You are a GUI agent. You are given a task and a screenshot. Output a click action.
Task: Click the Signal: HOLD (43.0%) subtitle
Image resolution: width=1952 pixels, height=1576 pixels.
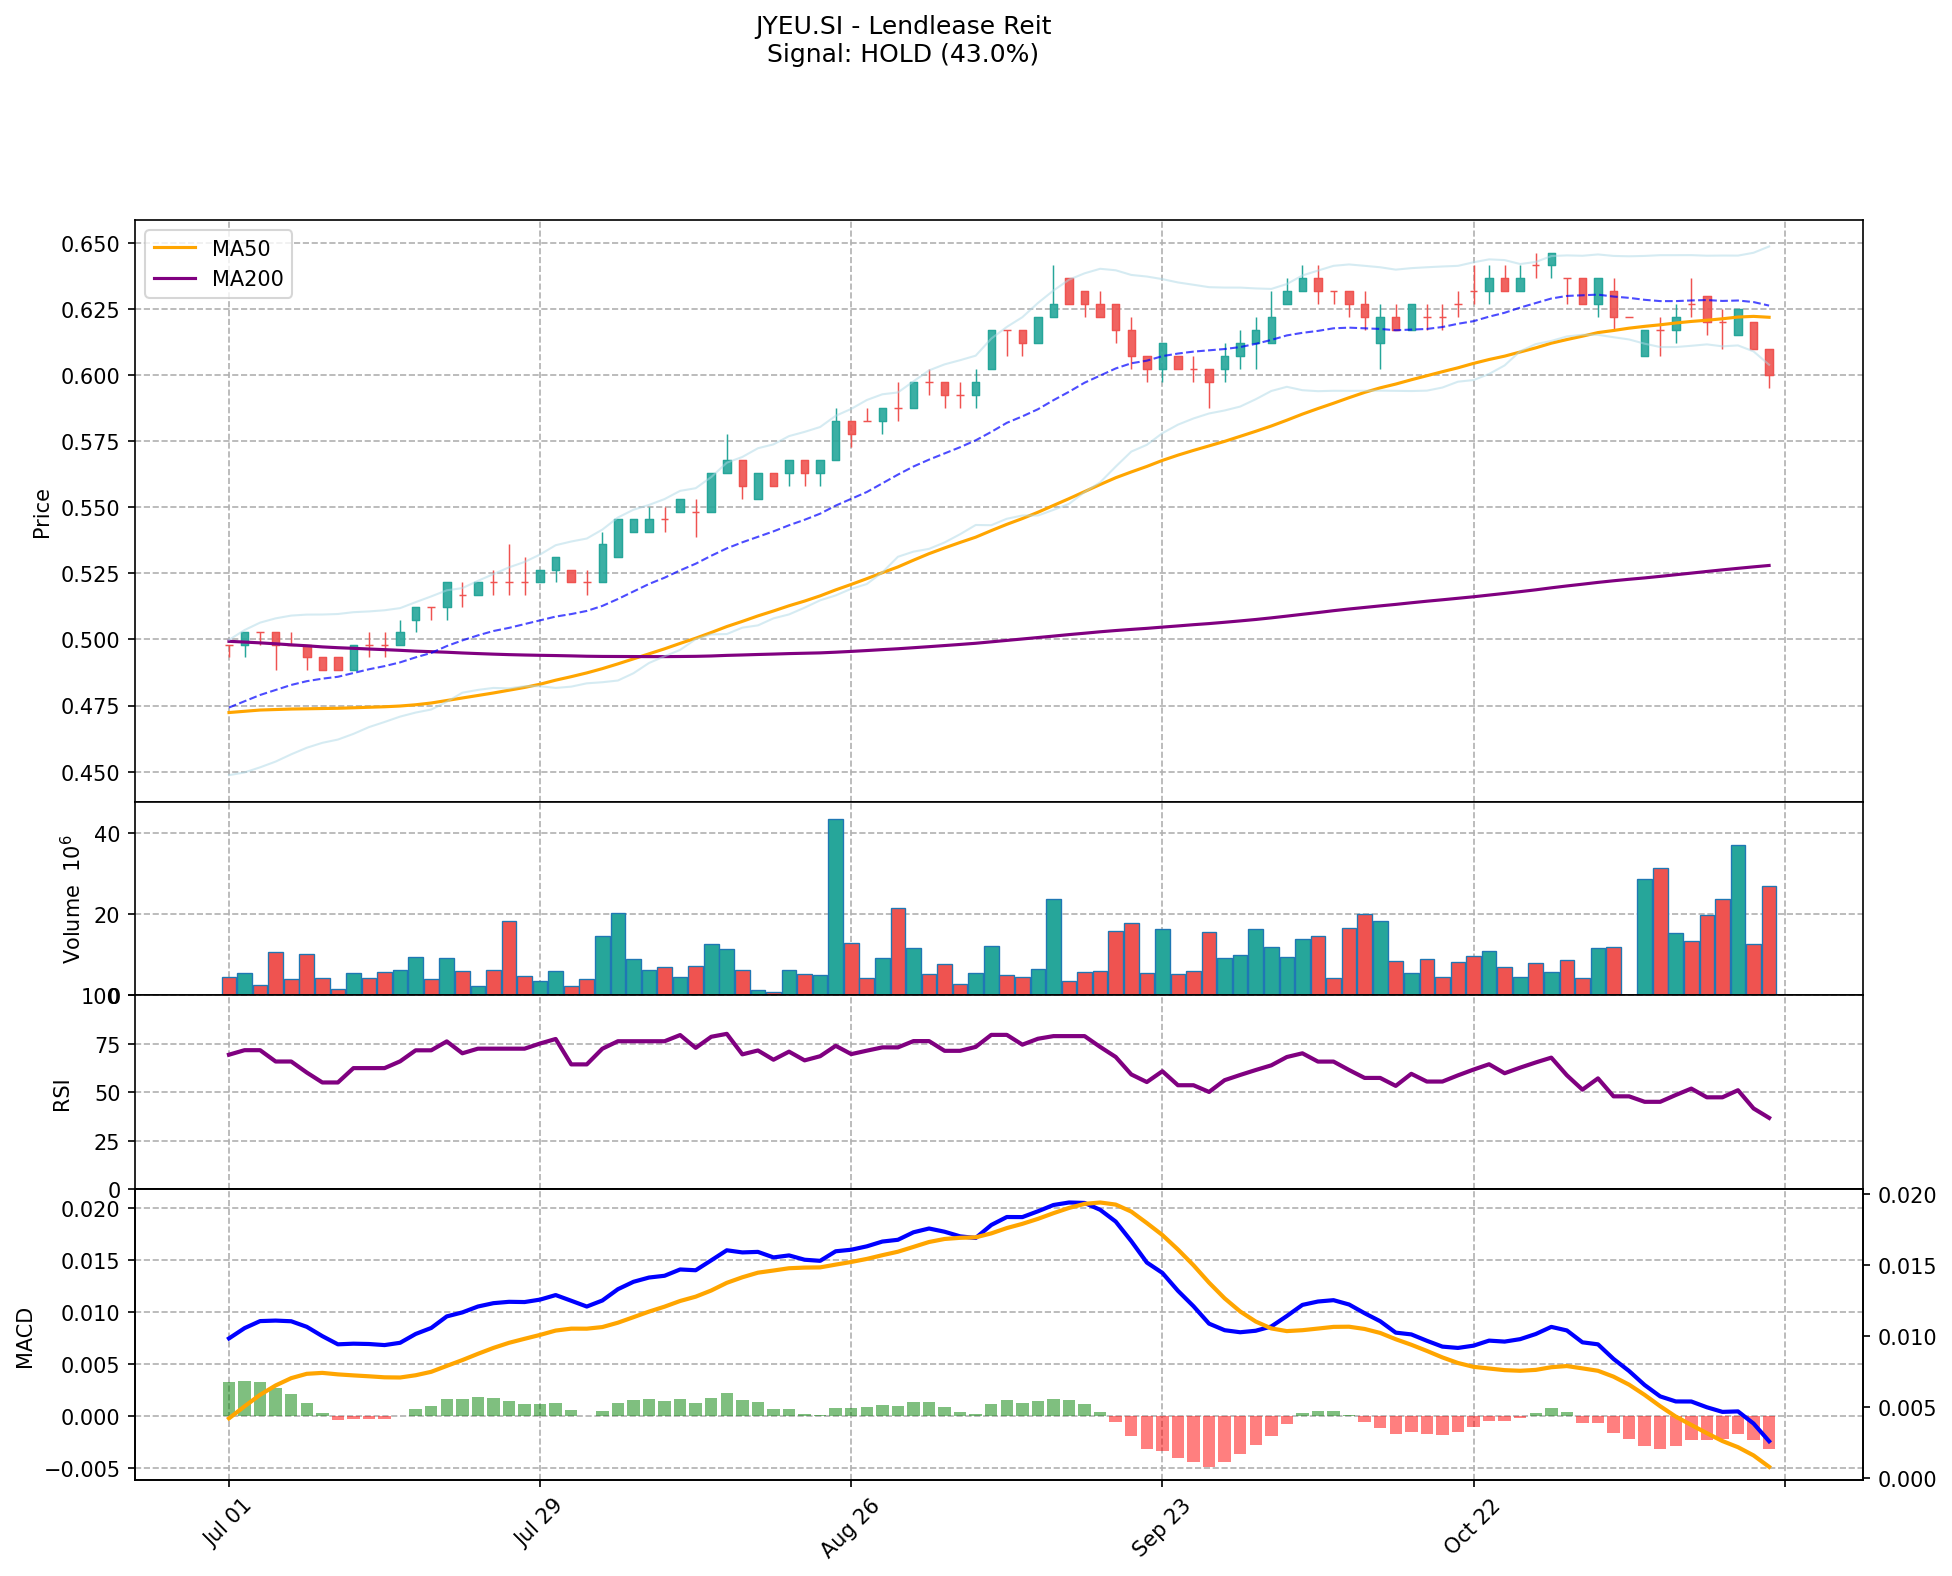(903, 54)
